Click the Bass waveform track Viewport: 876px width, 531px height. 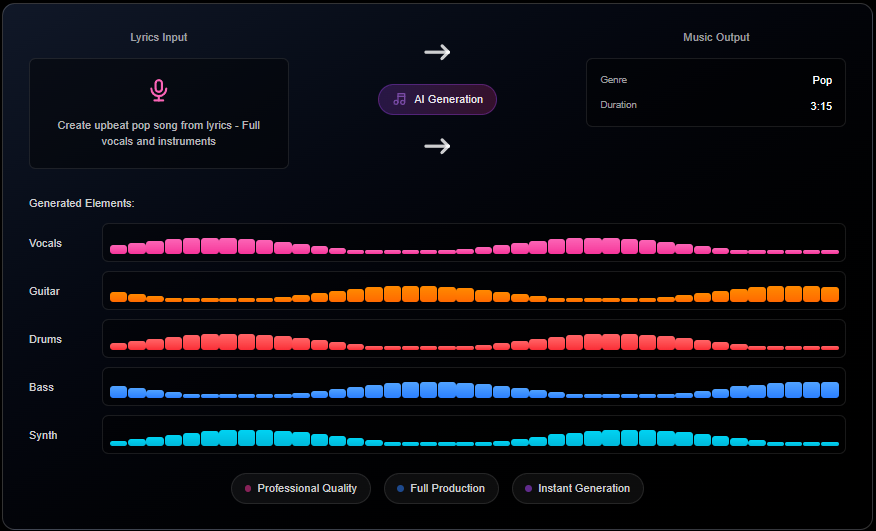coord(474,387)
